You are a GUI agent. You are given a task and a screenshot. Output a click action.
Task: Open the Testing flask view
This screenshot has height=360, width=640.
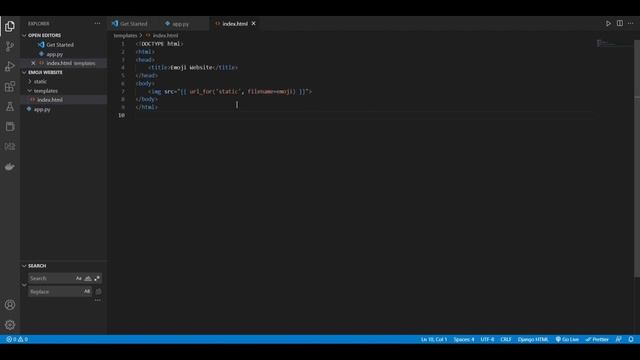click(x=10, y=107)
